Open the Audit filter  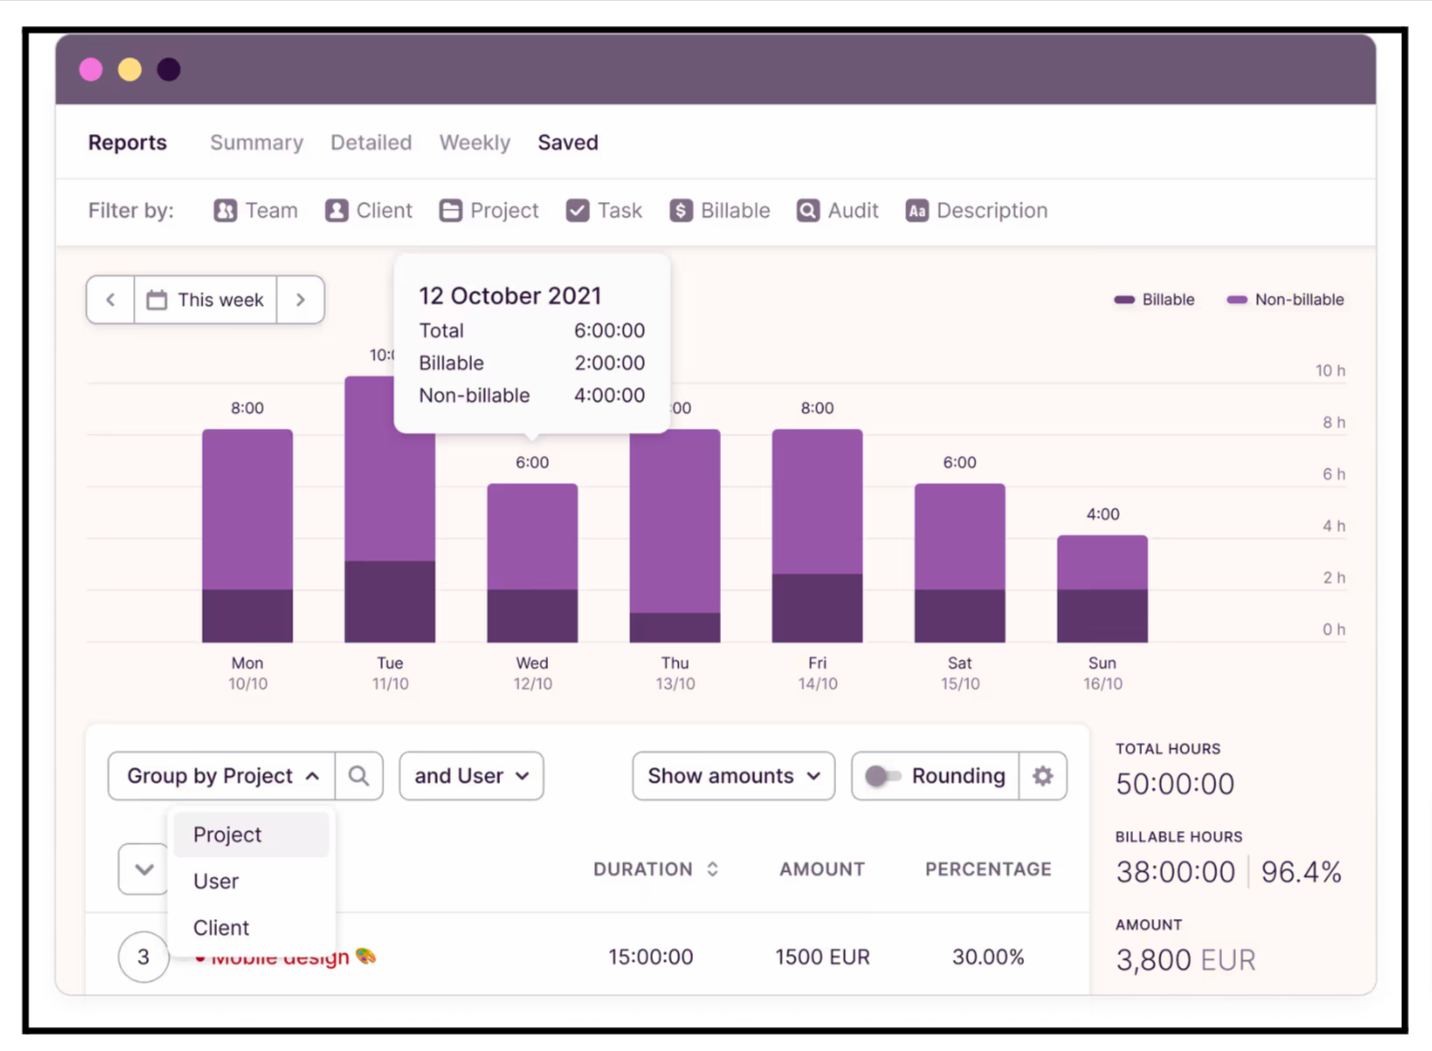837,210
